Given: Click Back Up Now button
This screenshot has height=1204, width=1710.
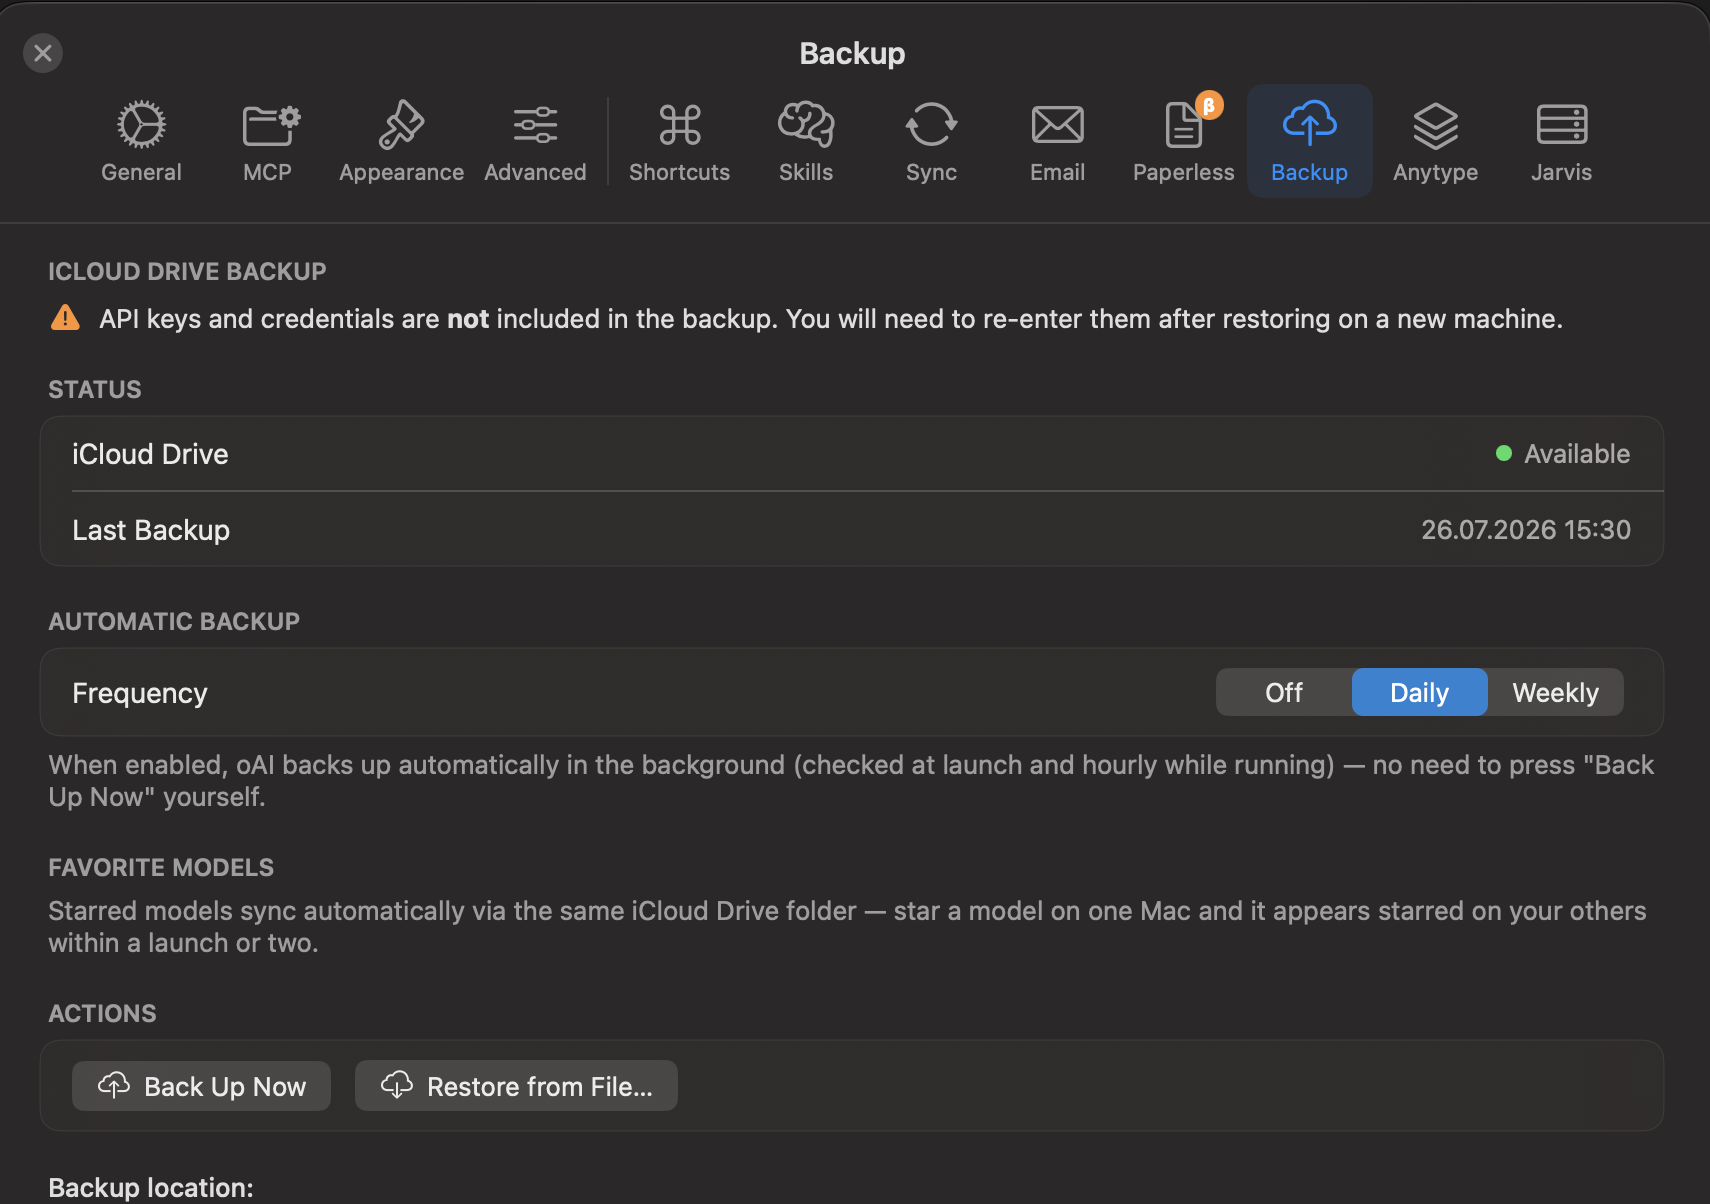Looking at the screenshot, I should 201,1086.
